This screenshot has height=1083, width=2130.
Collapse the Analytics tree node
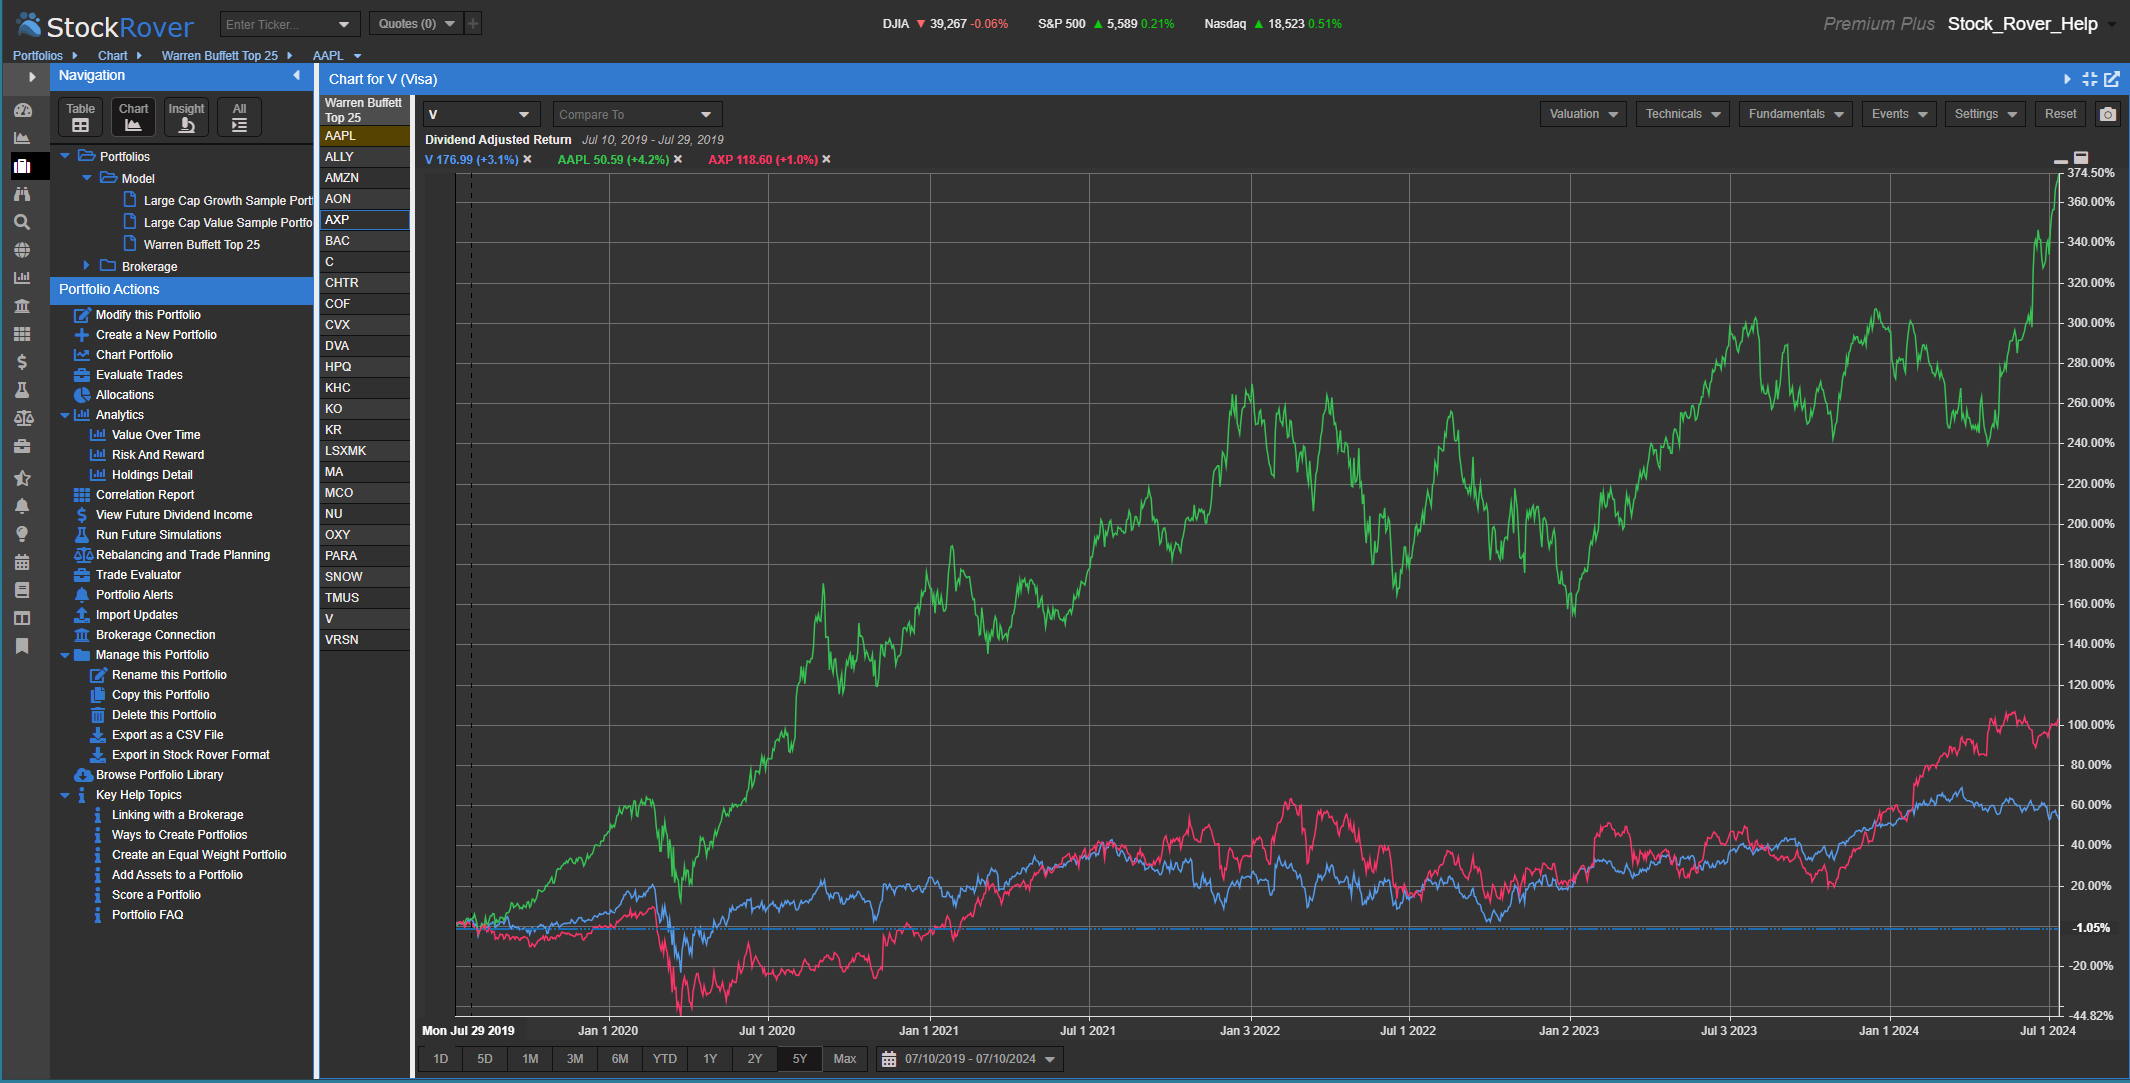(x=65, y=415)
